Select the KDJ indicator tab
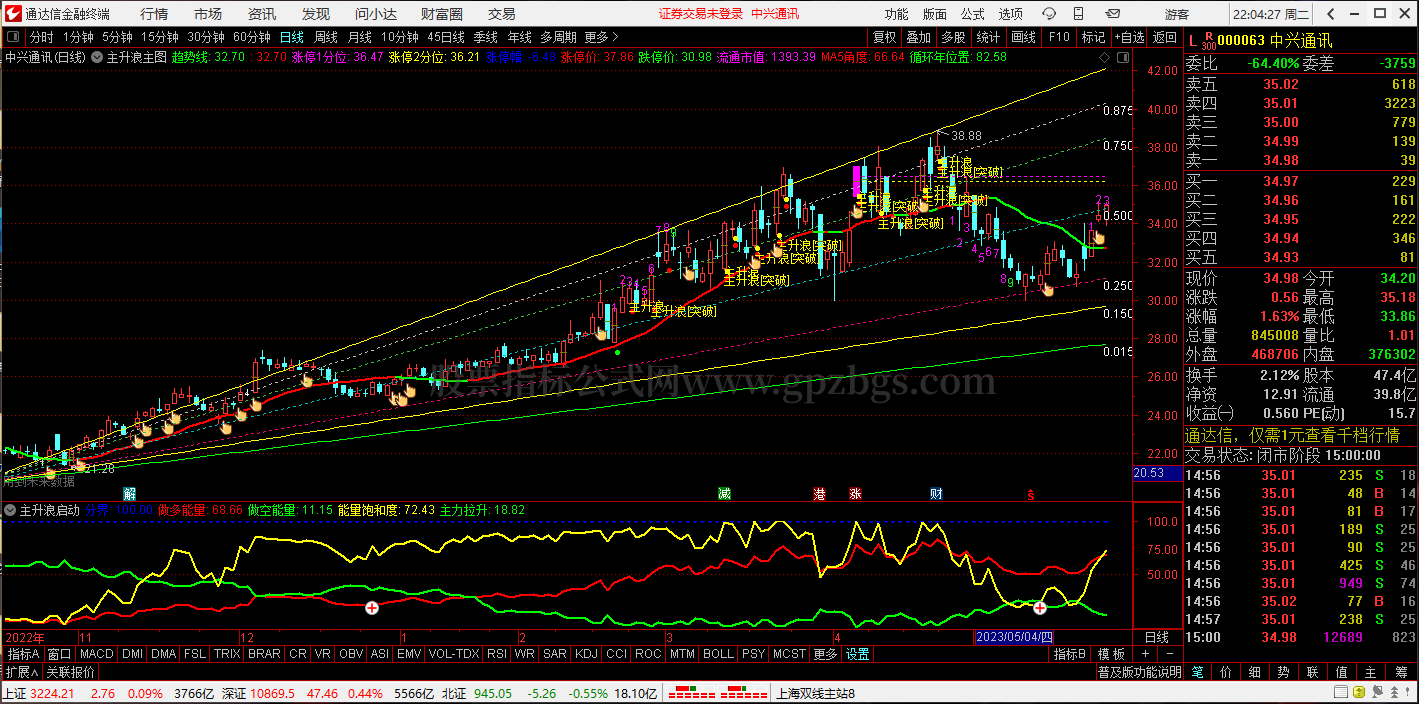 click(x=587, y=654)
